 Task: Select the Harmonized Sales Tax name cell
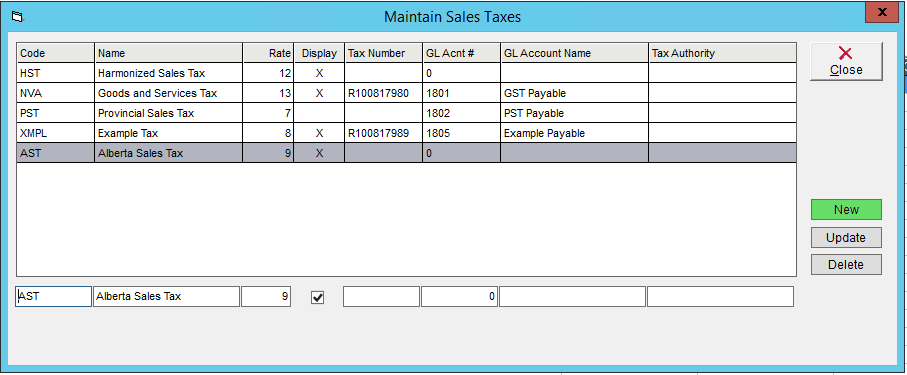pos(168,73)
